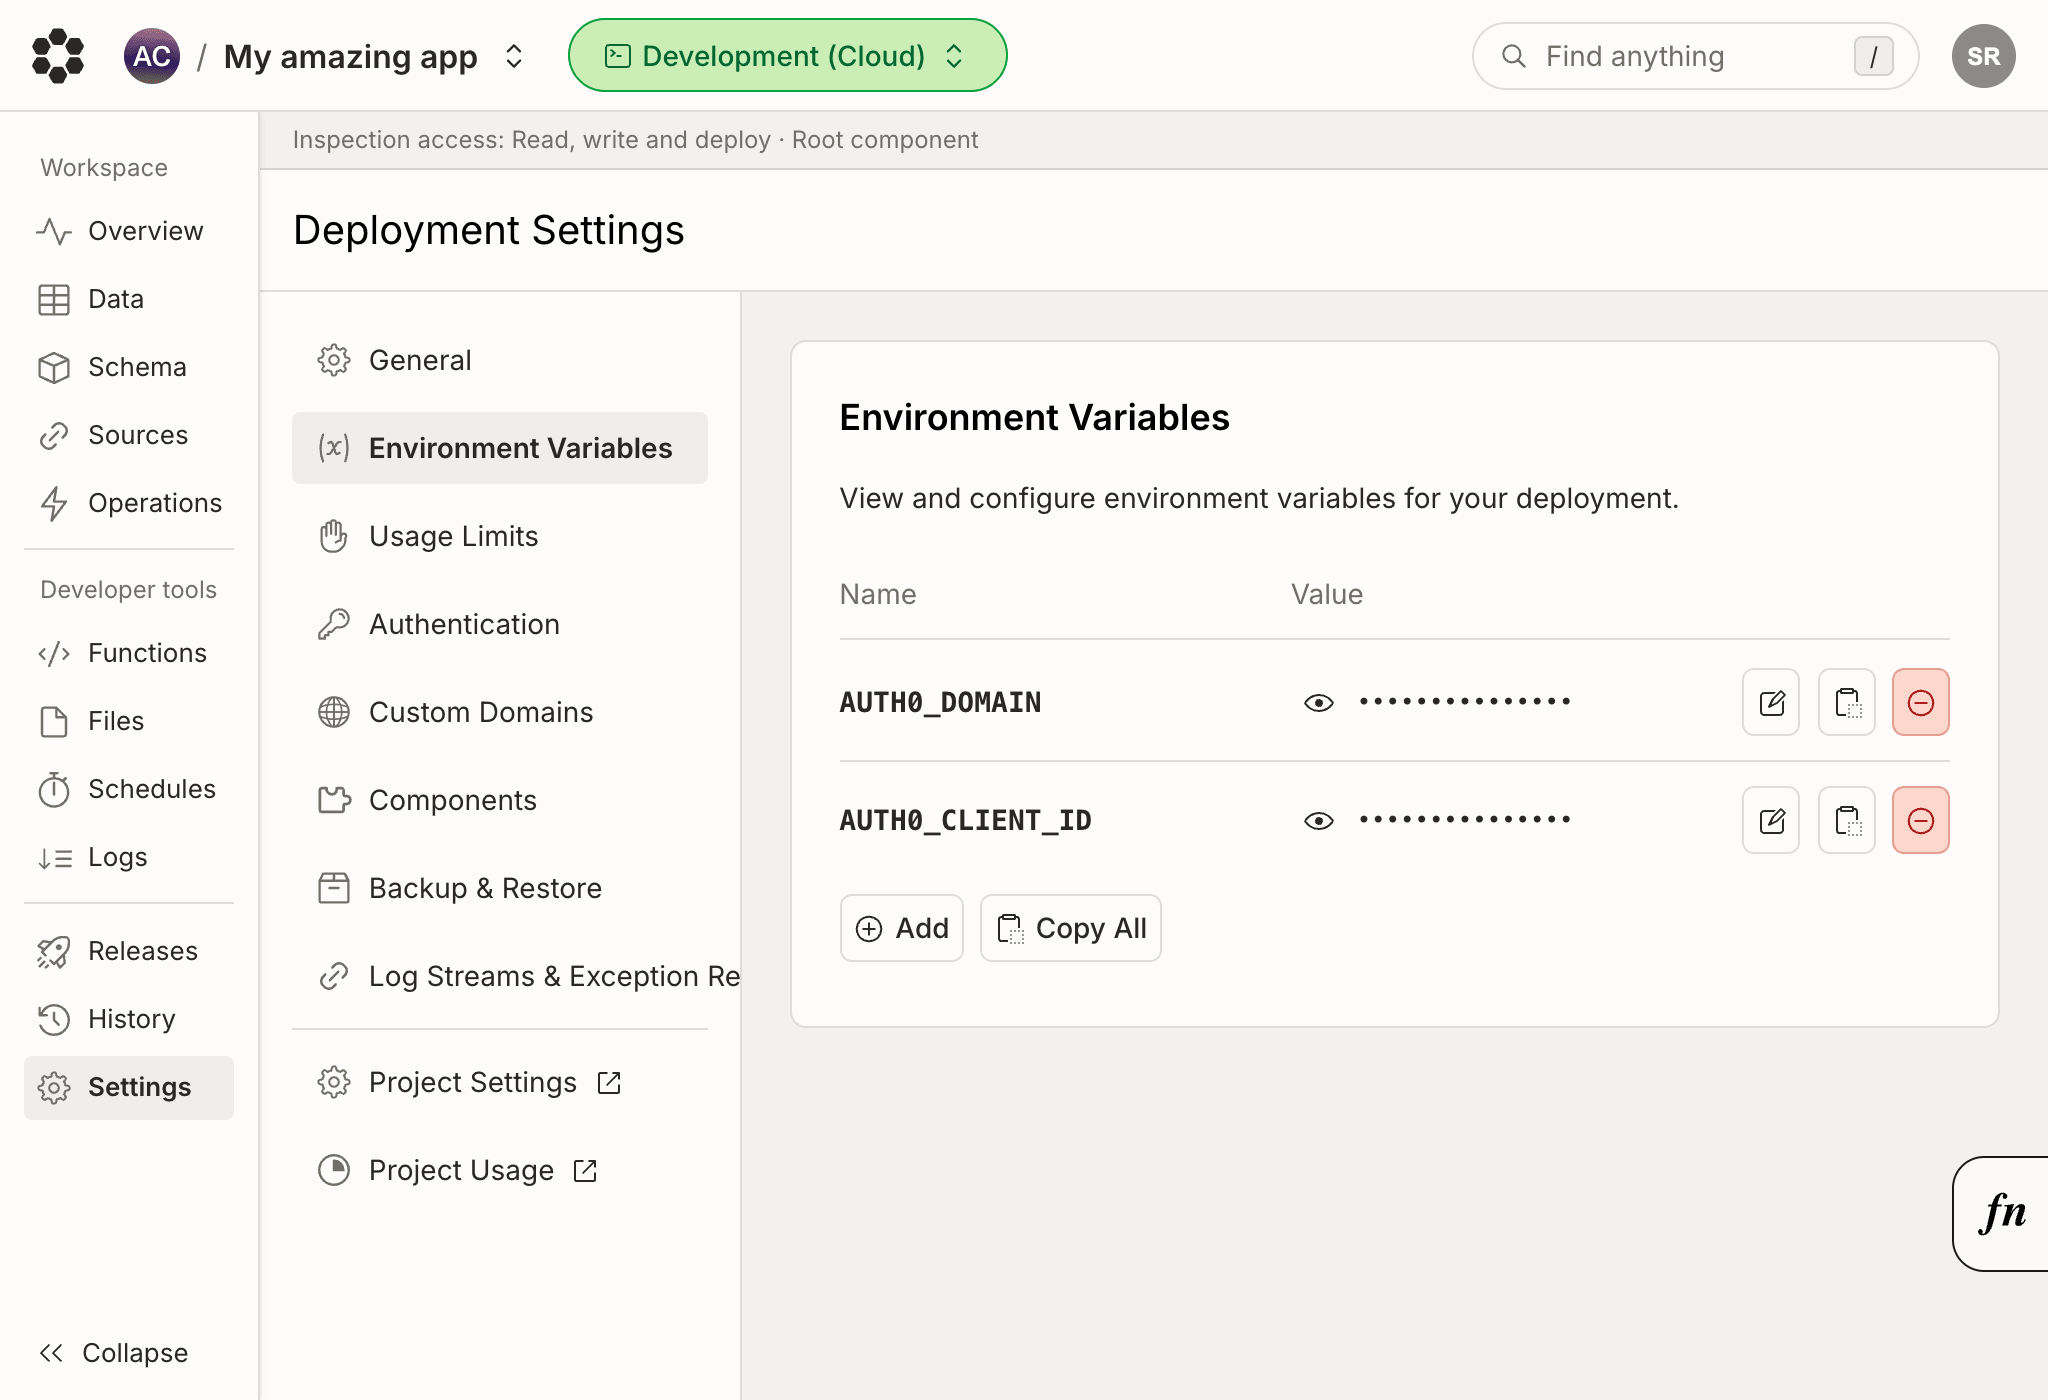Click the AUTH0_CLIENT_ID variable name
2048x1400 pixels.
[965, 820]
